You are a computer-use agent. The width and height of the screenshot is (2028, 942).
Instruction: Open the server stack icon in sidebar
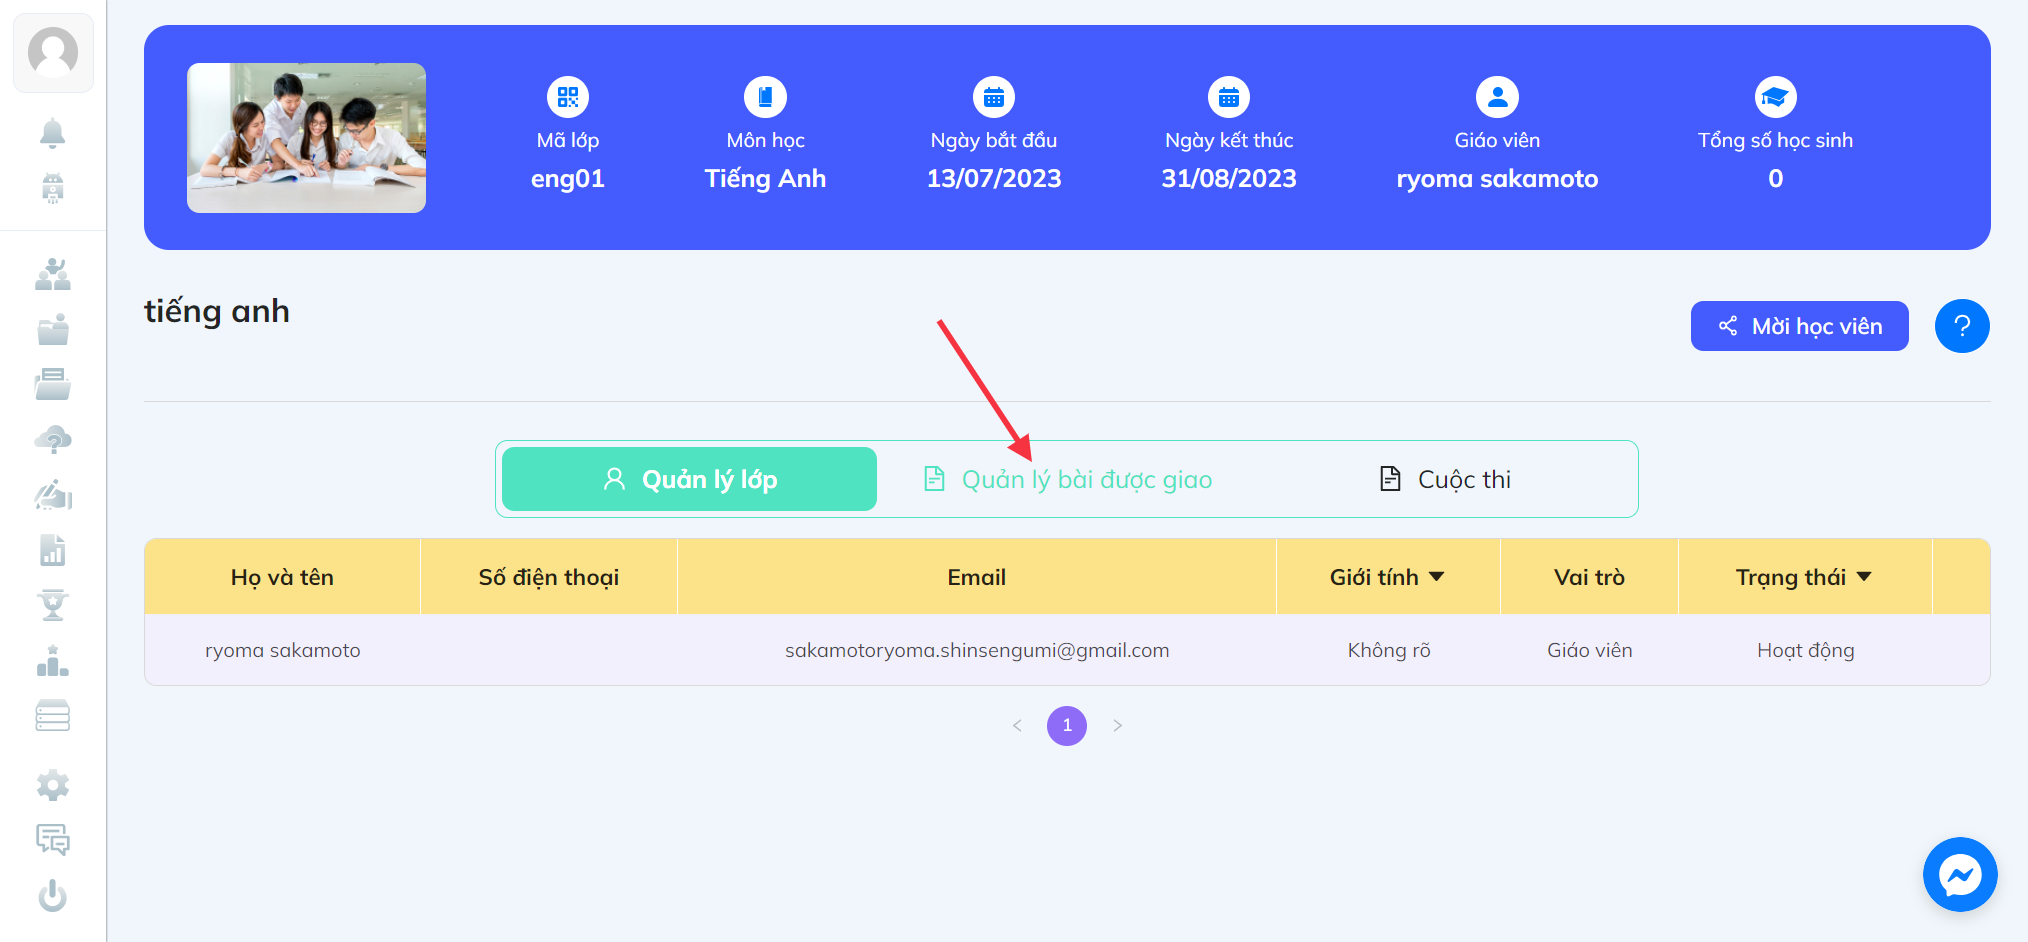52,716
